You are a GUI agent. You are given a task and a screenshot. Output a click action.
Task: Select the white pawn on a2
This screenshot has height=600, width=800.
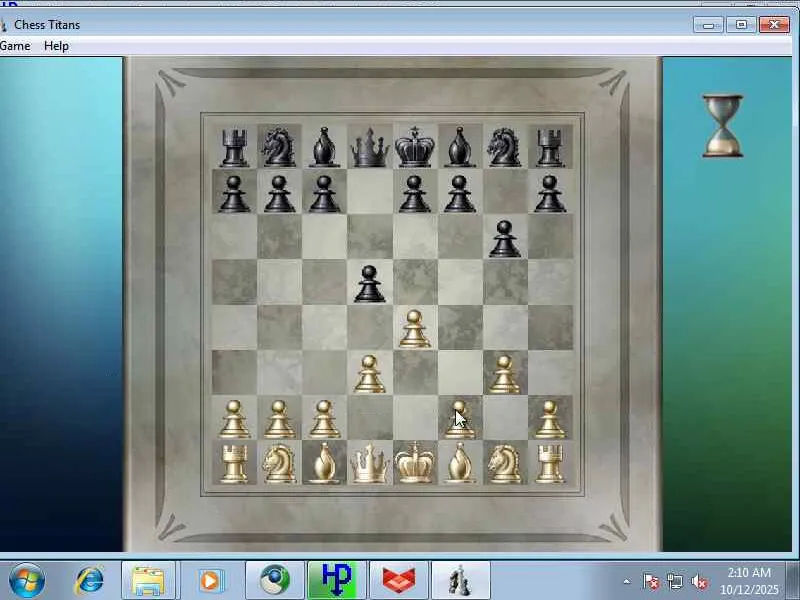234,419
